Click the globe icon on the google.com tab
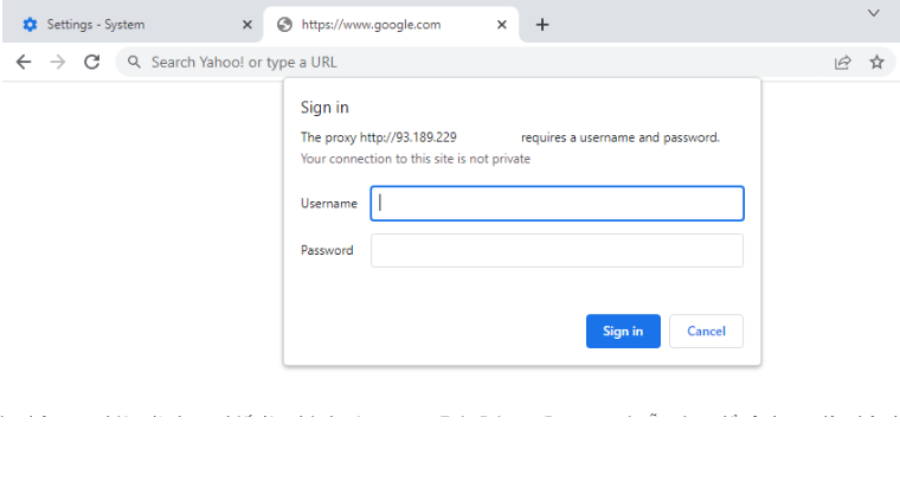900x500 pixels. [285, 25]
